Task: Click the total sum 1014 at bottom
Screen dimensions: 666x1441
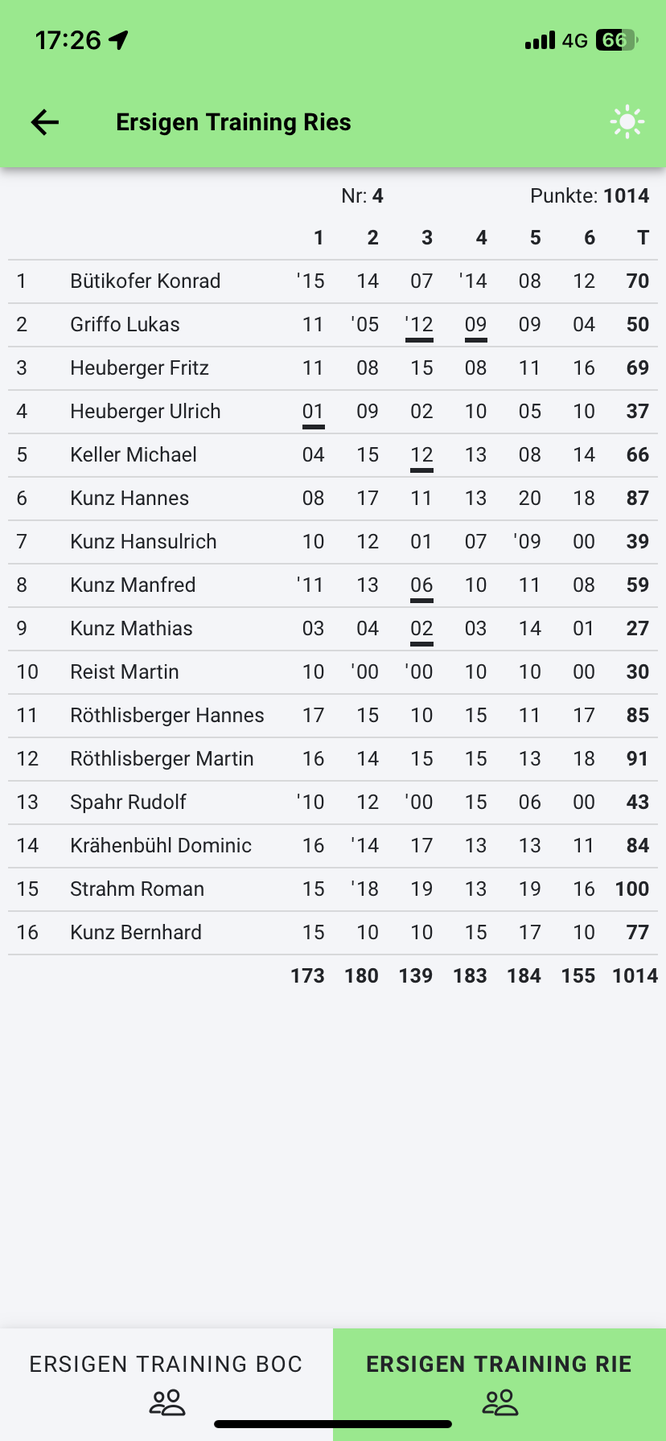Action: point(635,975)
